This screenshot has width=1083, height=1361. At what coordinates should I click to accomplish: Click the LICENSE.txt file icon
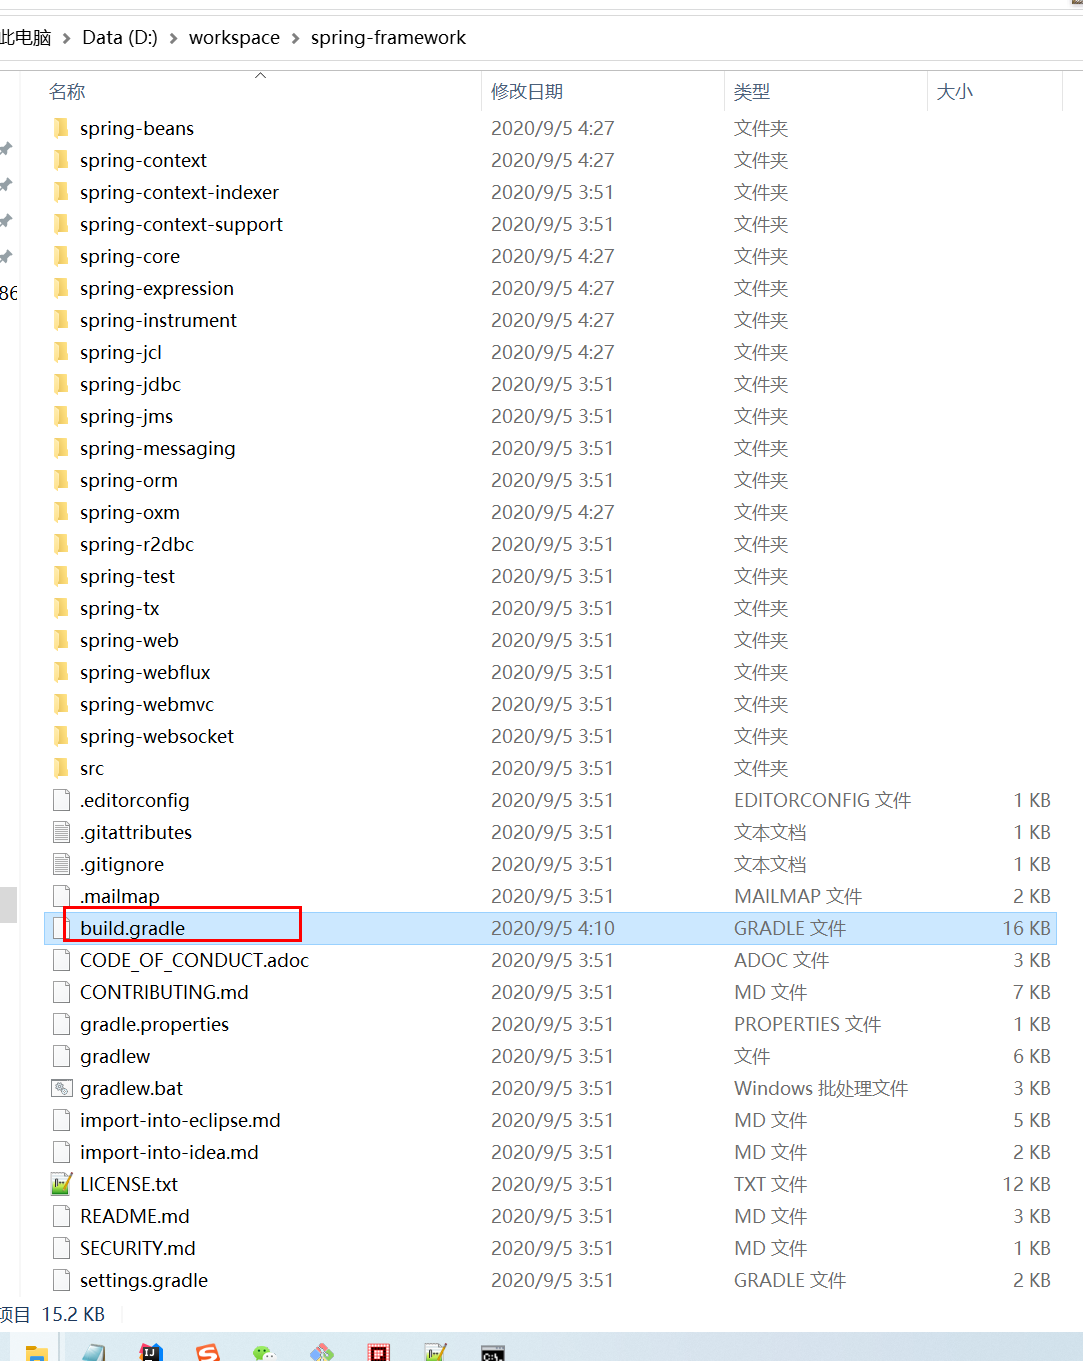[x=61, y=1184]
